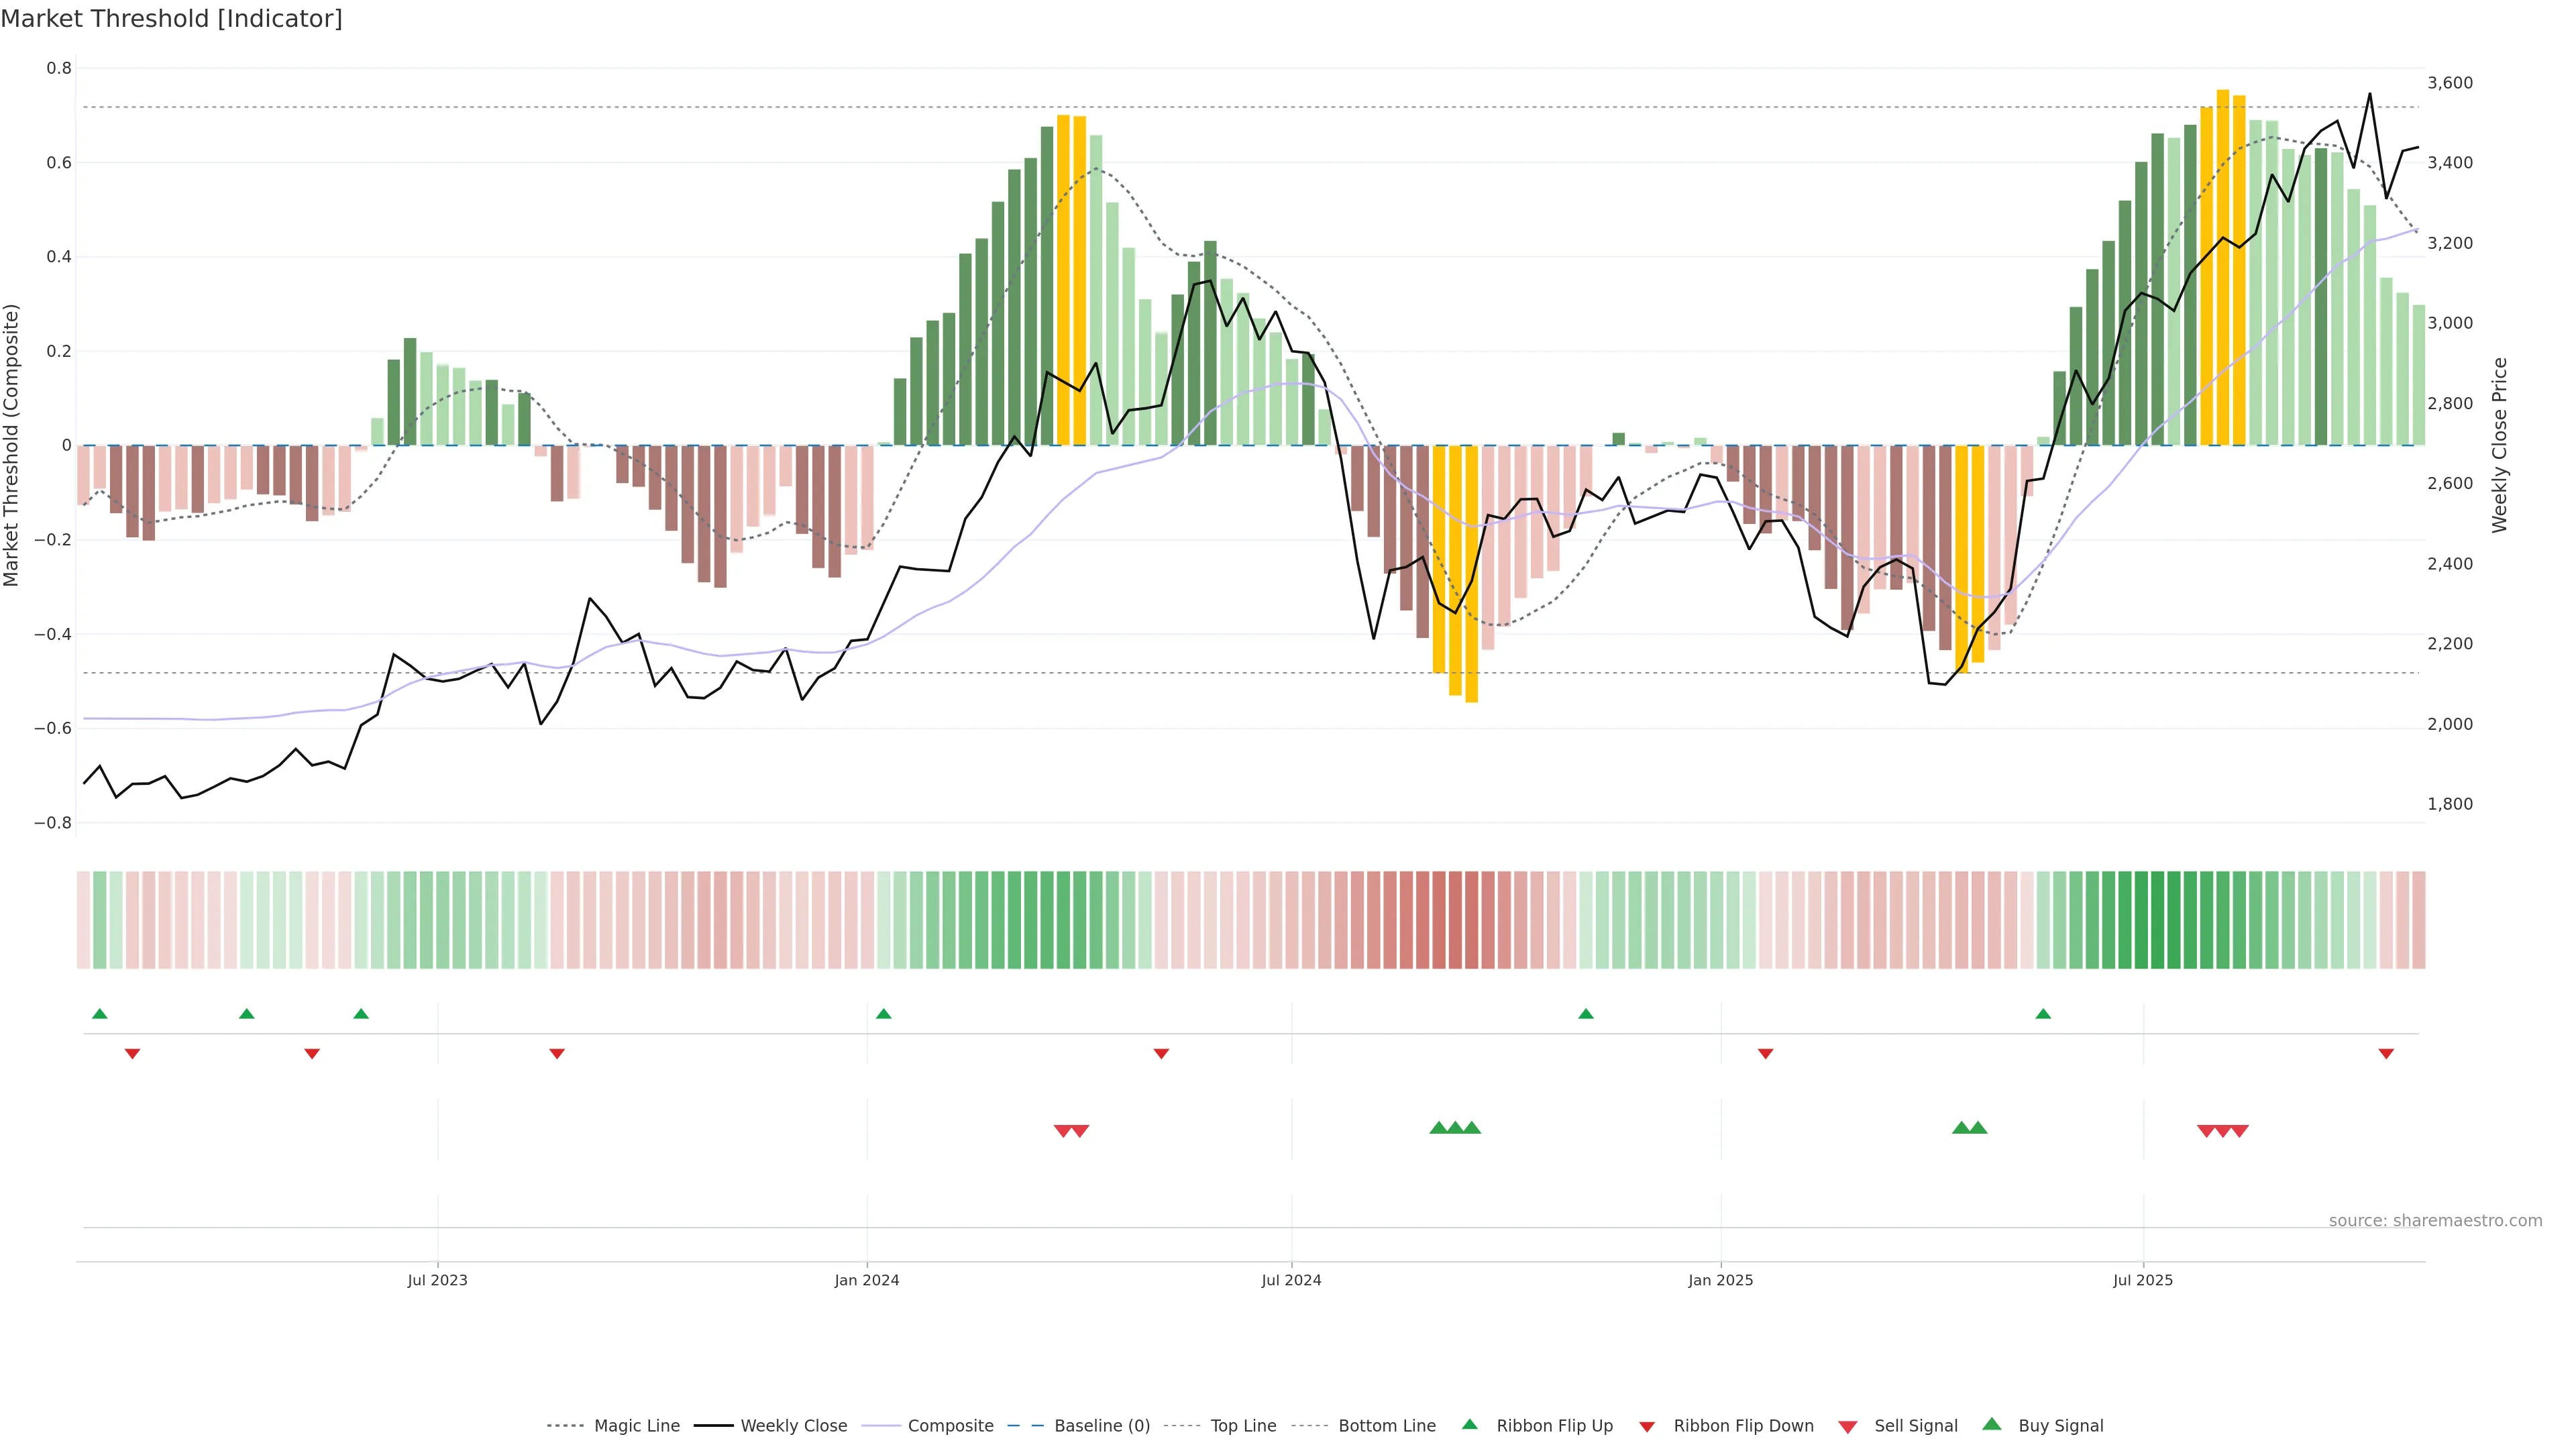
Task: Click the green Buy Signal legend triangle
Action: pos(1991,1424)
